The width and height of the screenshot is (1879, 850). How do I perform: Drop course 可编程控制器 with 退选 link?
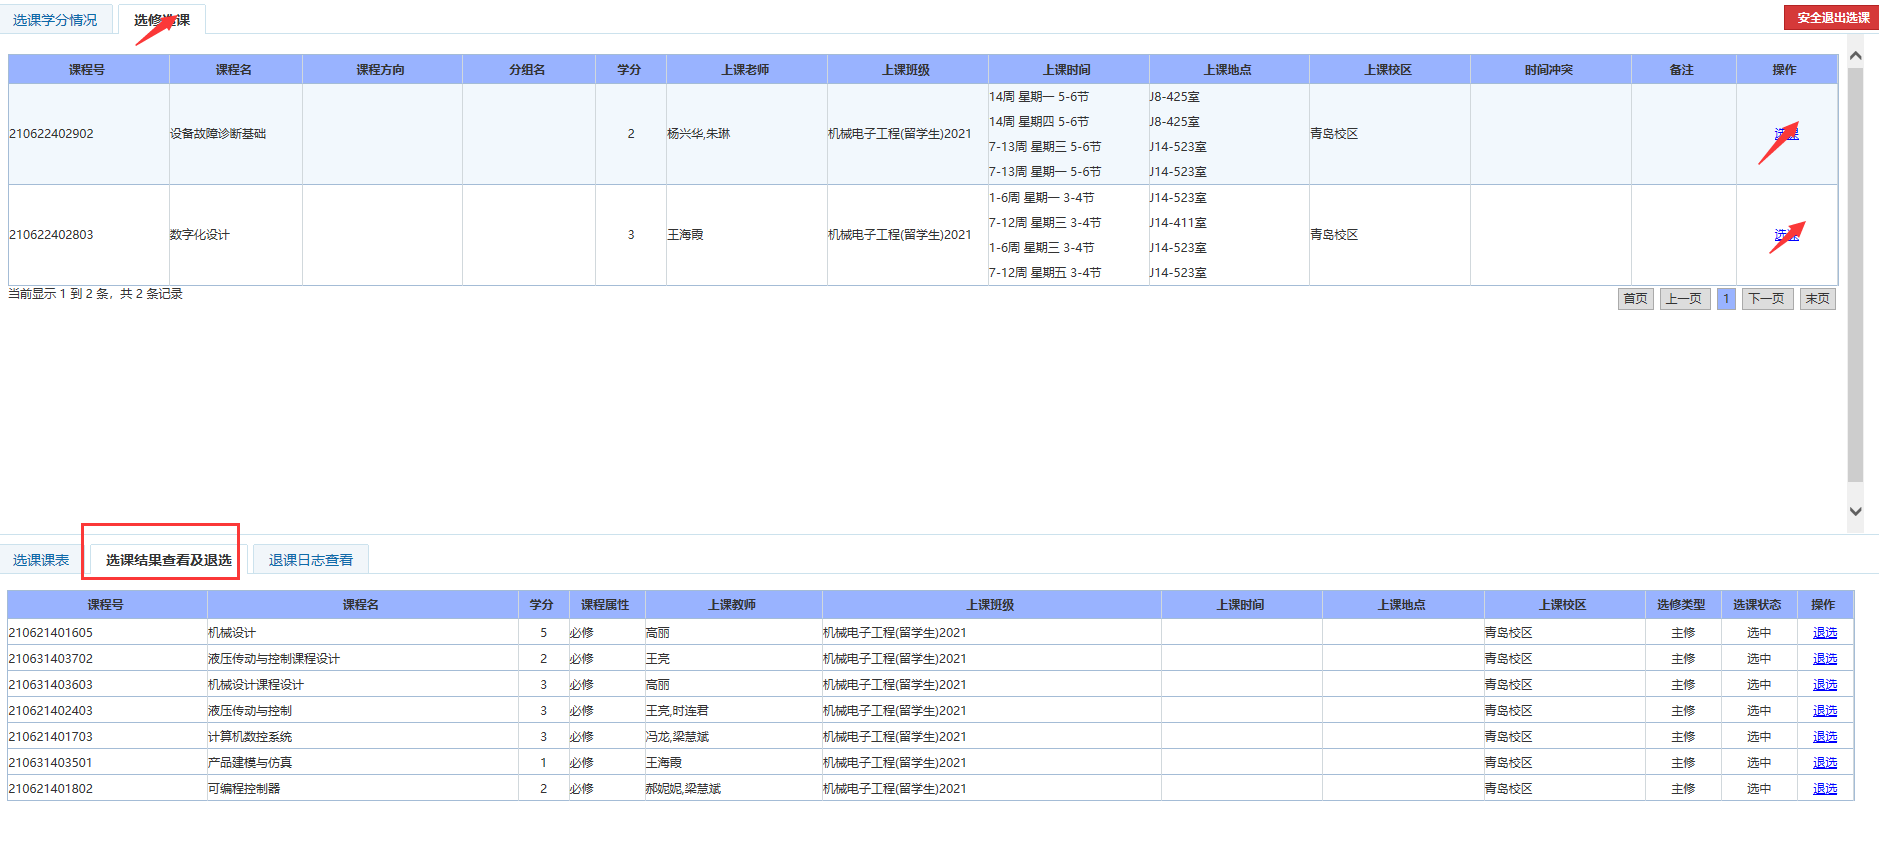coord(1824,789)
